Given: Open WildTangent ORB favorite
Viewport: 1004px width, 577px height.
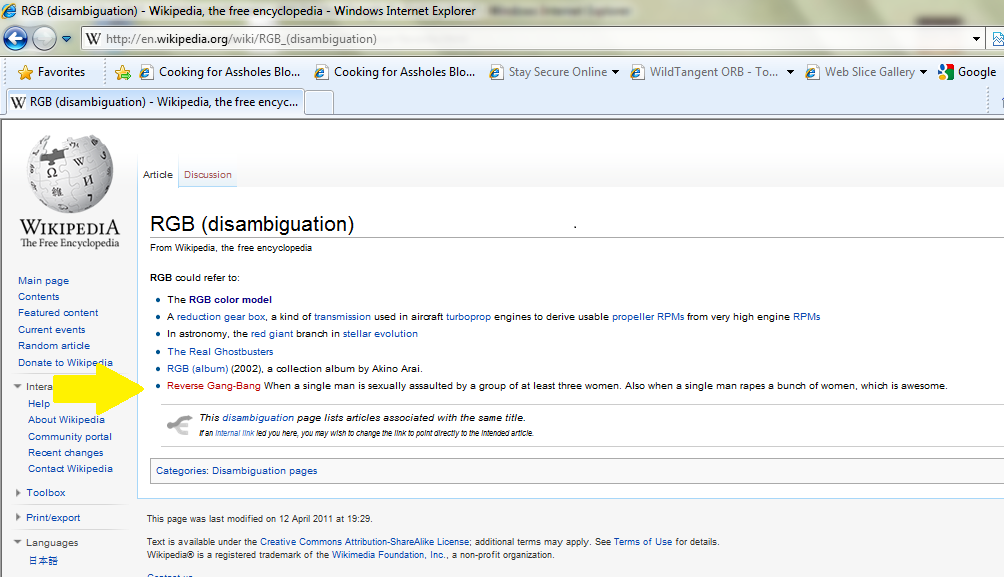Looking at the screenshot, I should pos(705,72).
